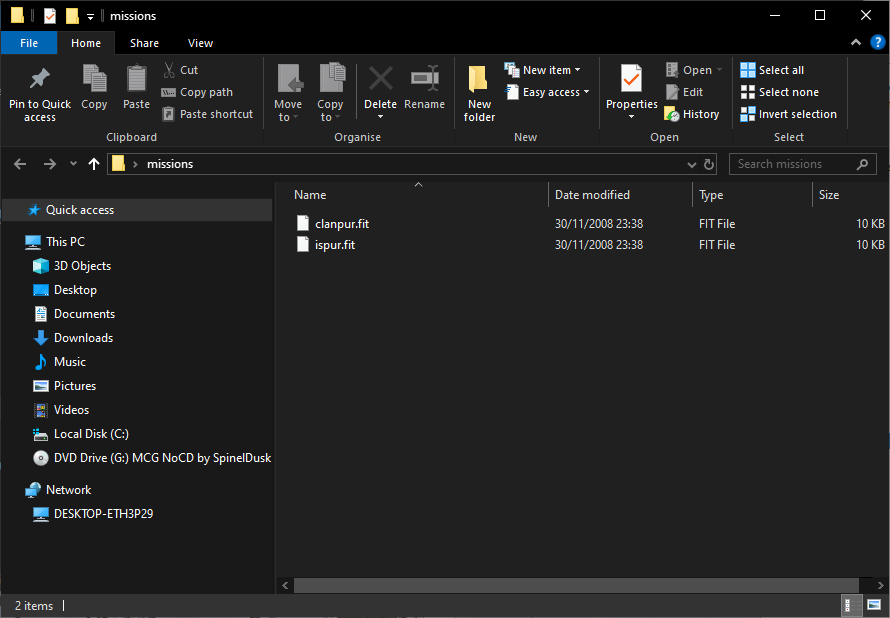
Task: Click the Cut scissors icon
Action: [169, 70]
